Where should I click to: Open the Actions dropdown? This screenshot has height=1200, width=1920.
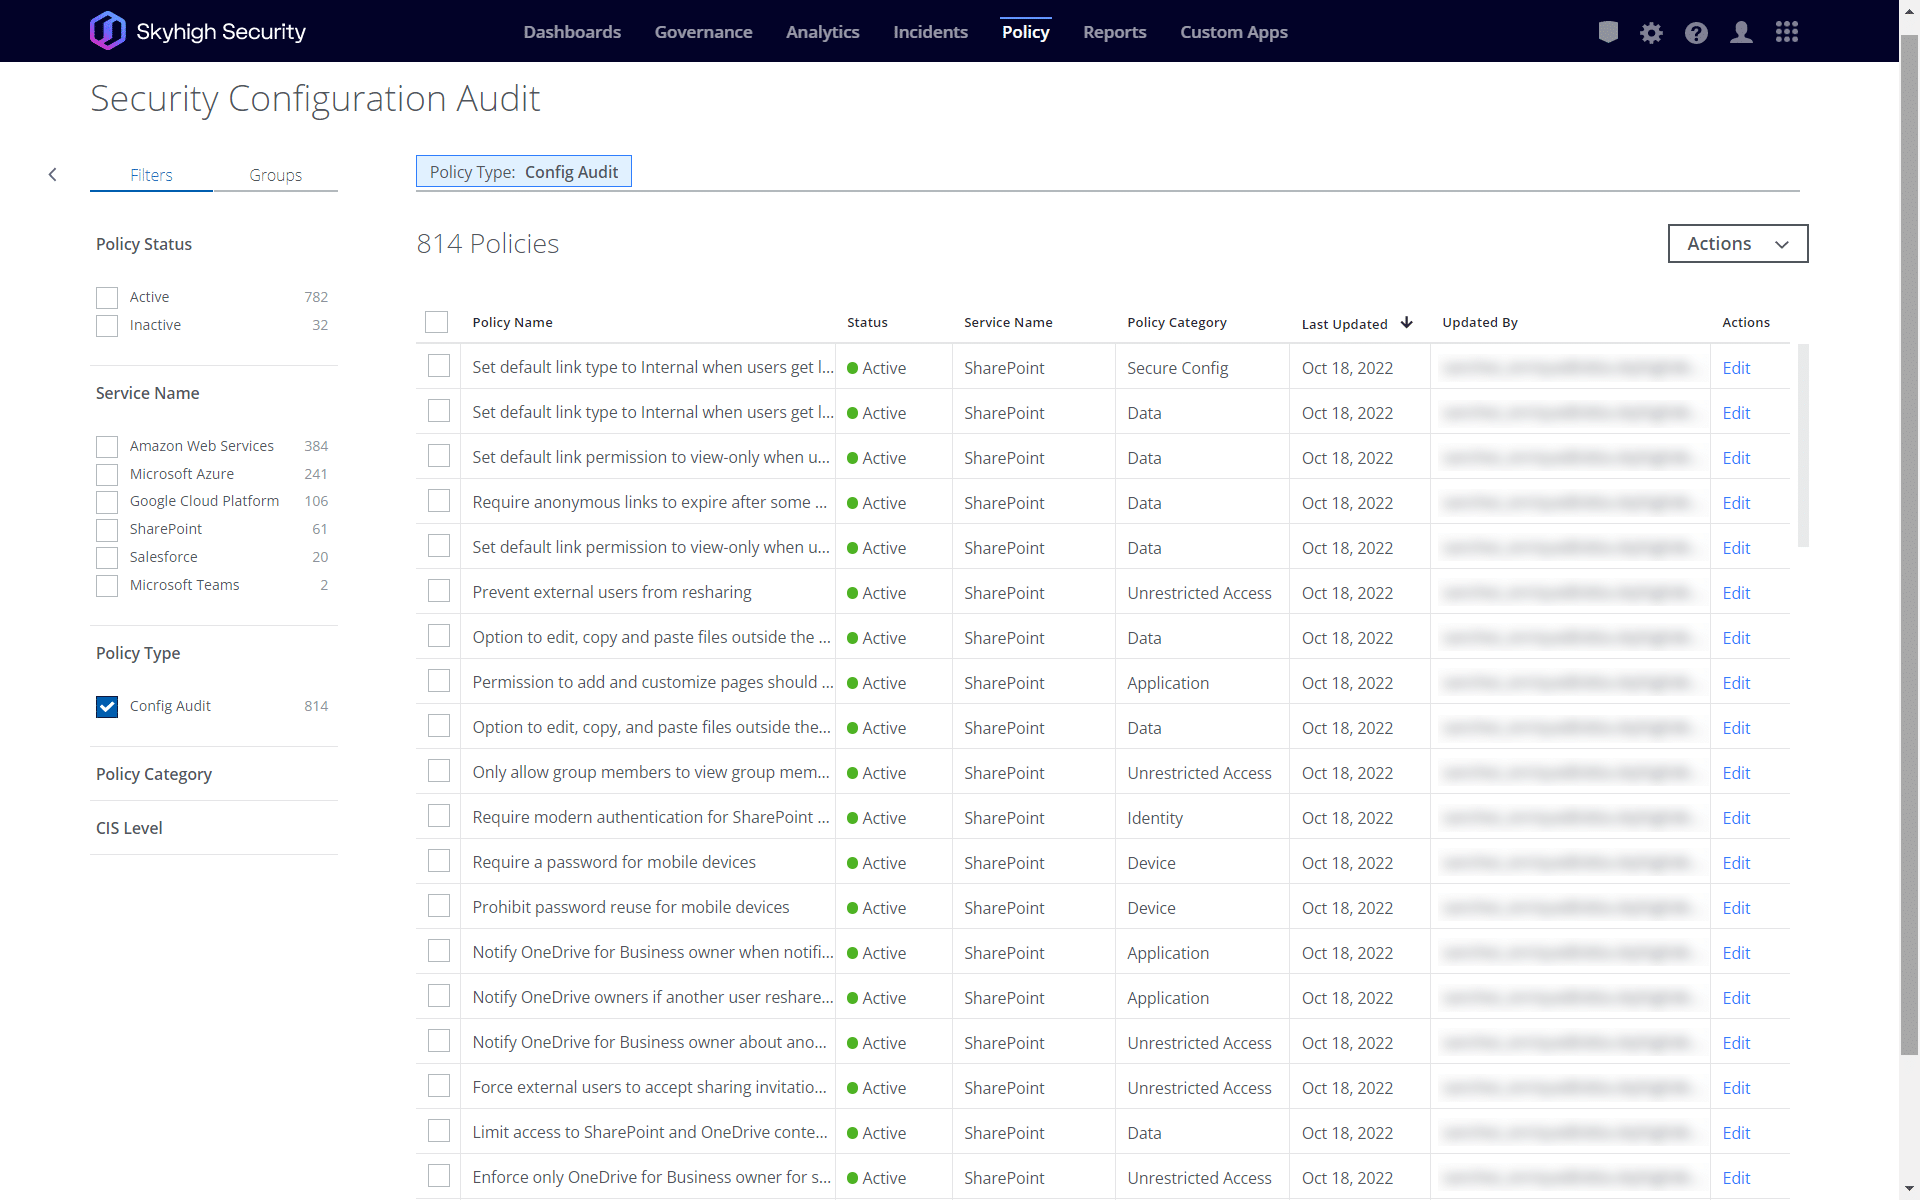[1737, 244]
